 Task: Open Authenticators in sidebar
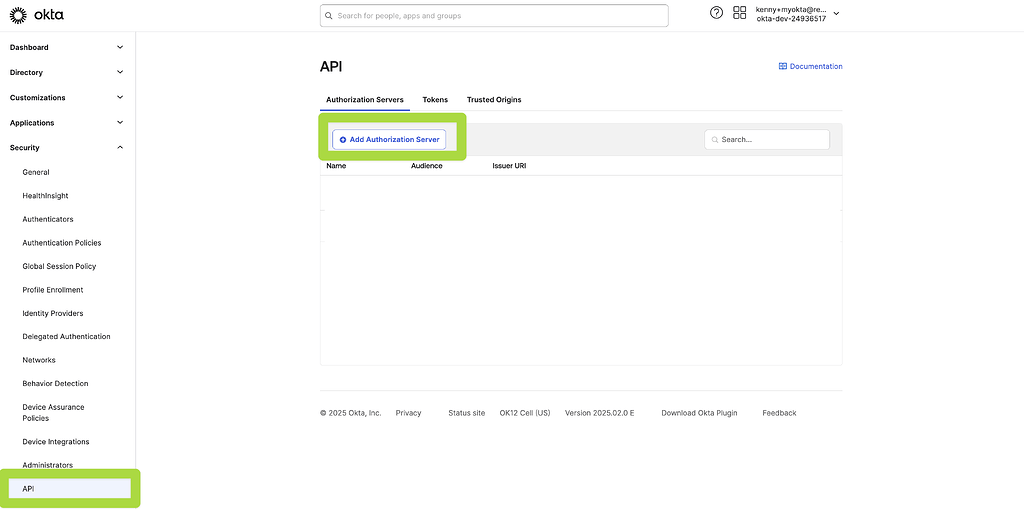coord(48,220)
